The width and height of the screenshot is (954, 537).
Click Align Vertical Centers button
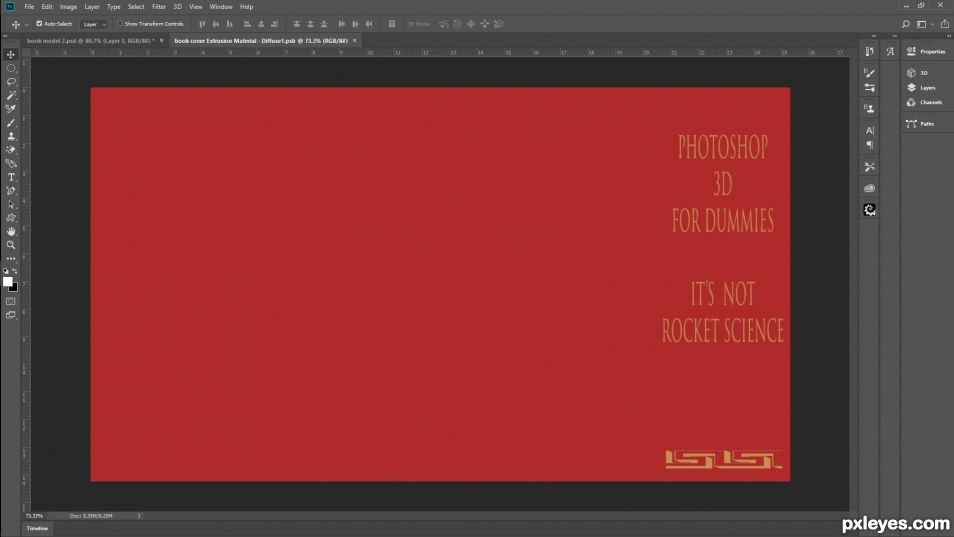coord(215,24)
